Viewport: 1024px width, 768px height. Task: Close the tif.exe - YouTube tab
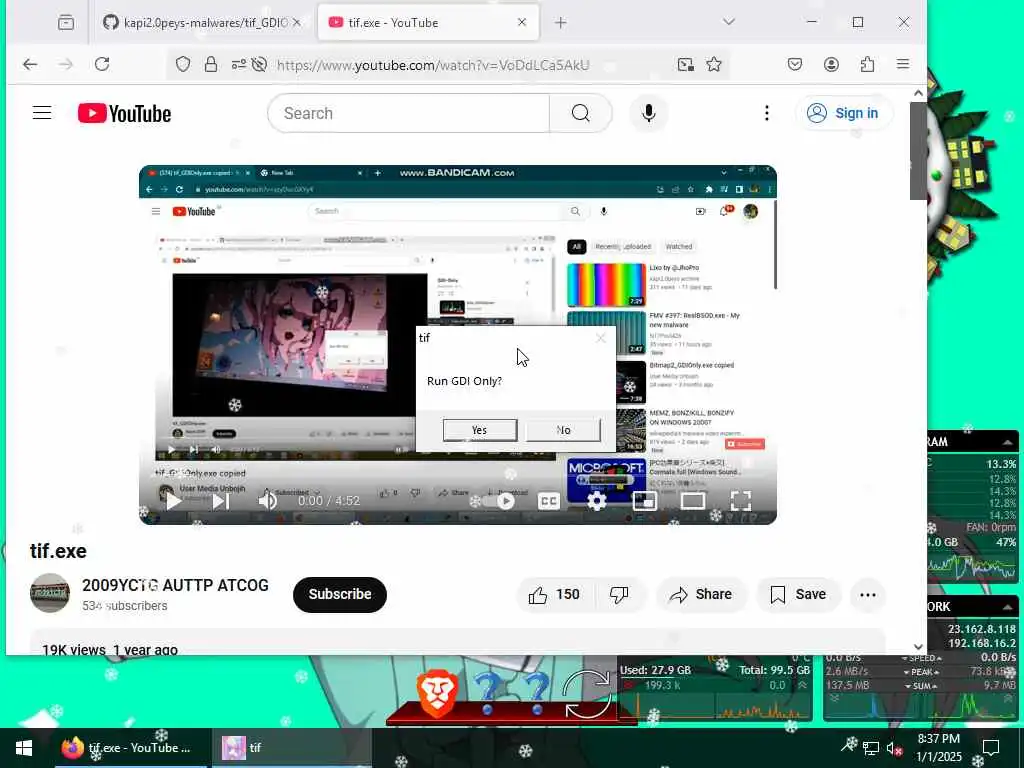point(522,23)
